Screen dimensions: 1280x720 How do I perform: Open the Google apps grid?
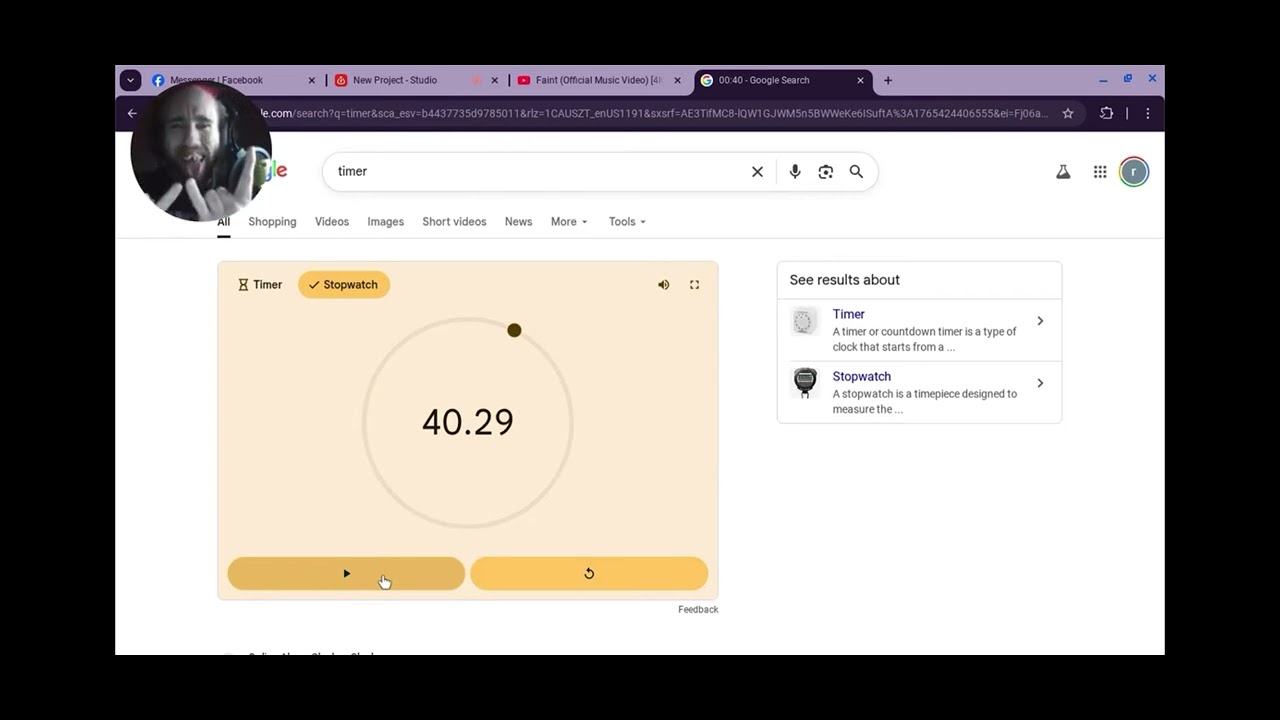click(1100, 172)
